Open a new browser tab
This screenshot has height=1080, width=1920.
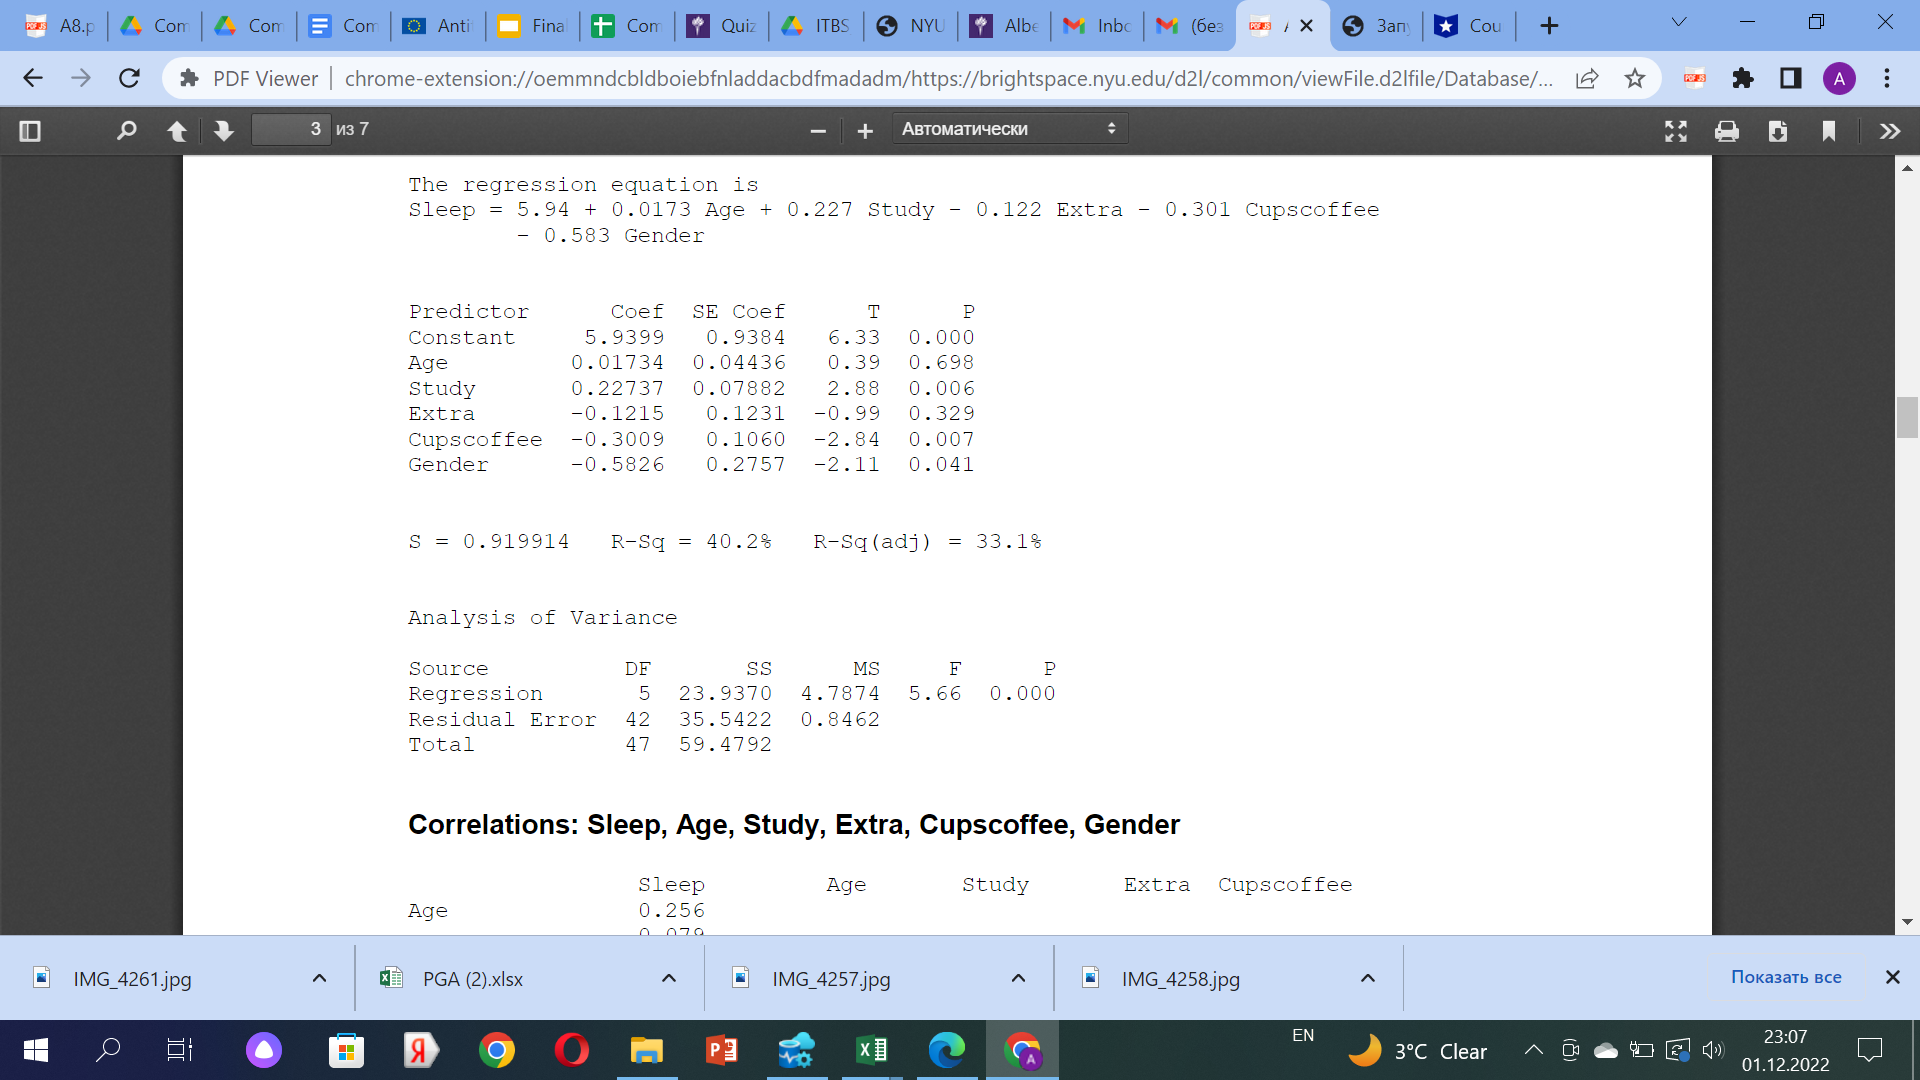click(x=1548, y=27)
